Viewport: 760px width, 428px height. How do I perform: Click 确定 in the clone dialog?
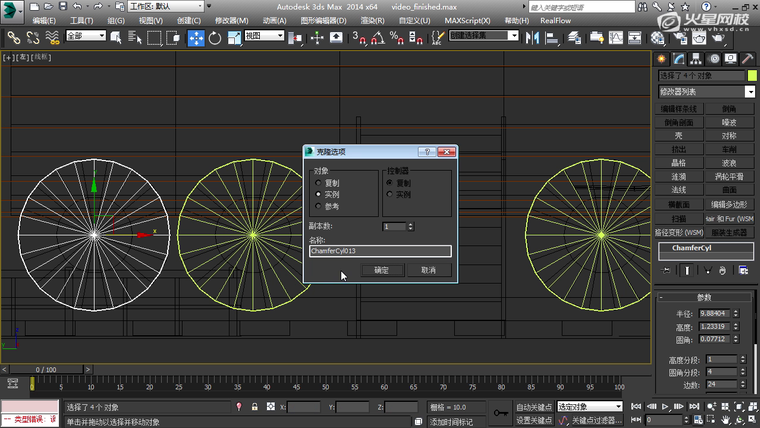coord(381,270)
